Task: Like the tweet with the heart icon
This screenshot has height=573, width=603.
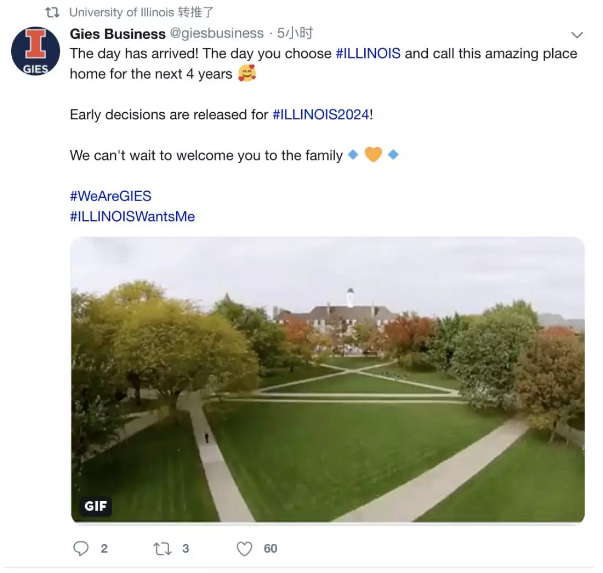Action: coord(244,548)
